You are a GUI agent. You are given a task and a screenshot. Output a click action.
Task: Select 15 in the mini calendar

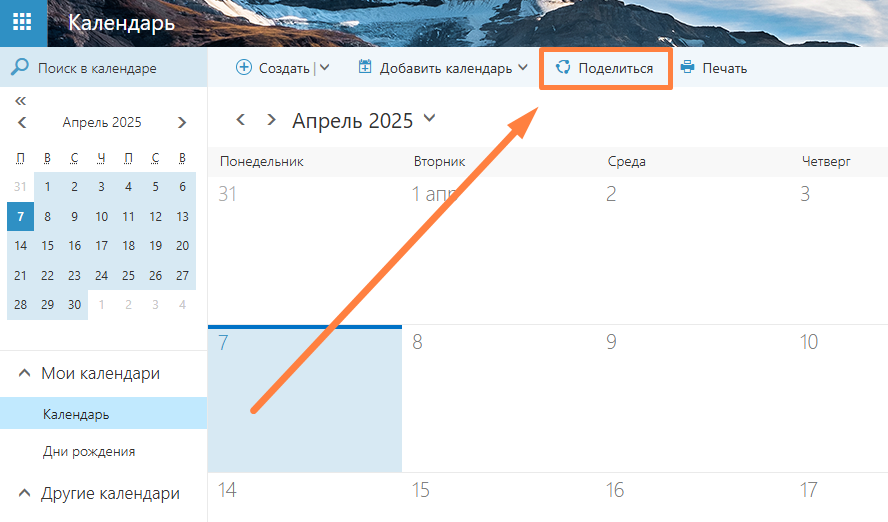(47, 246)
